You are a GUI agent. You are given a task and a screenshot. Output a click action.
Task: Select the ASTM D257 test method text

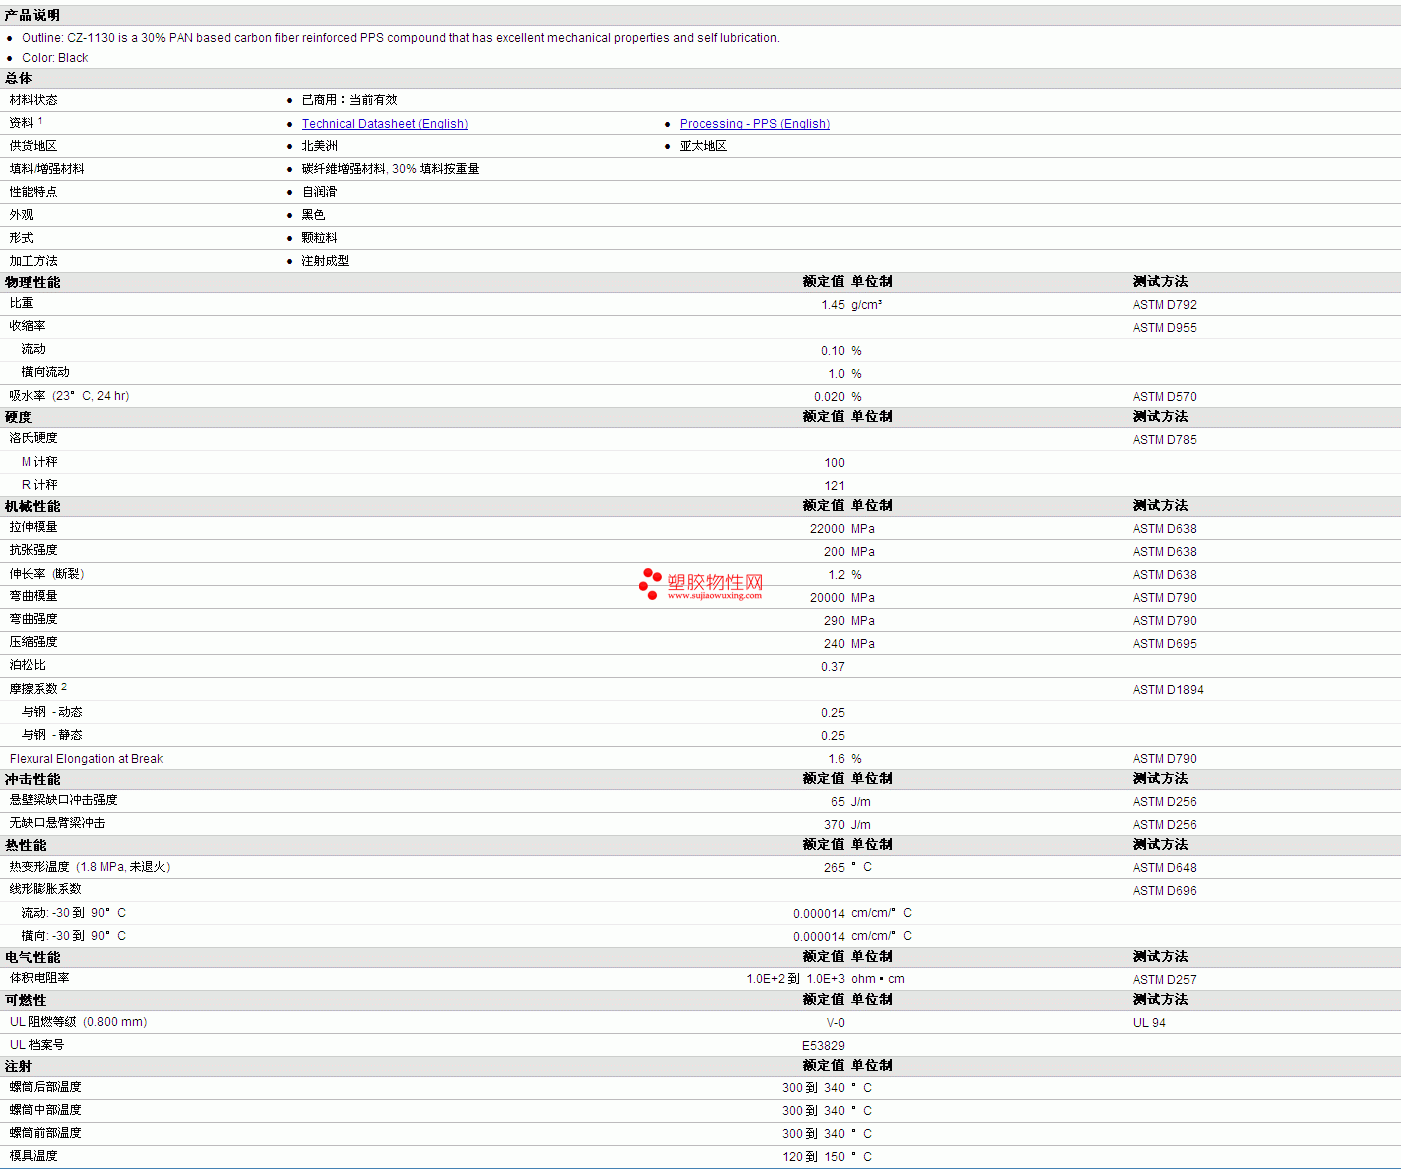[1164, 980]
